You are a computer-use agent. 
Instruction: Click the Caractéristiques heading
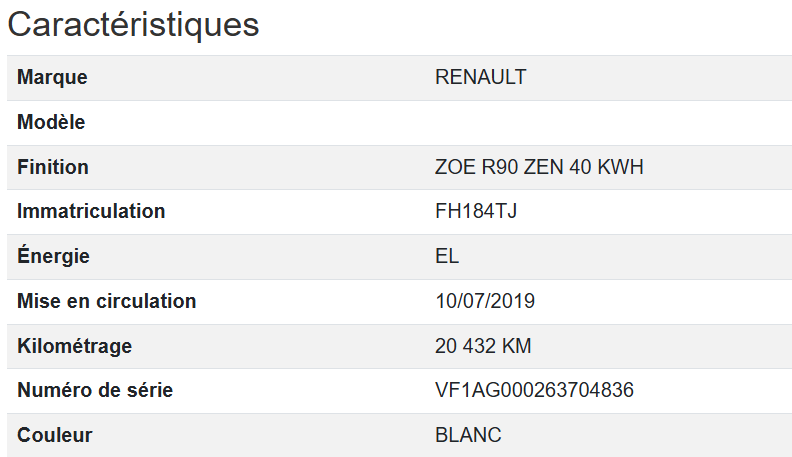(133, 25)
